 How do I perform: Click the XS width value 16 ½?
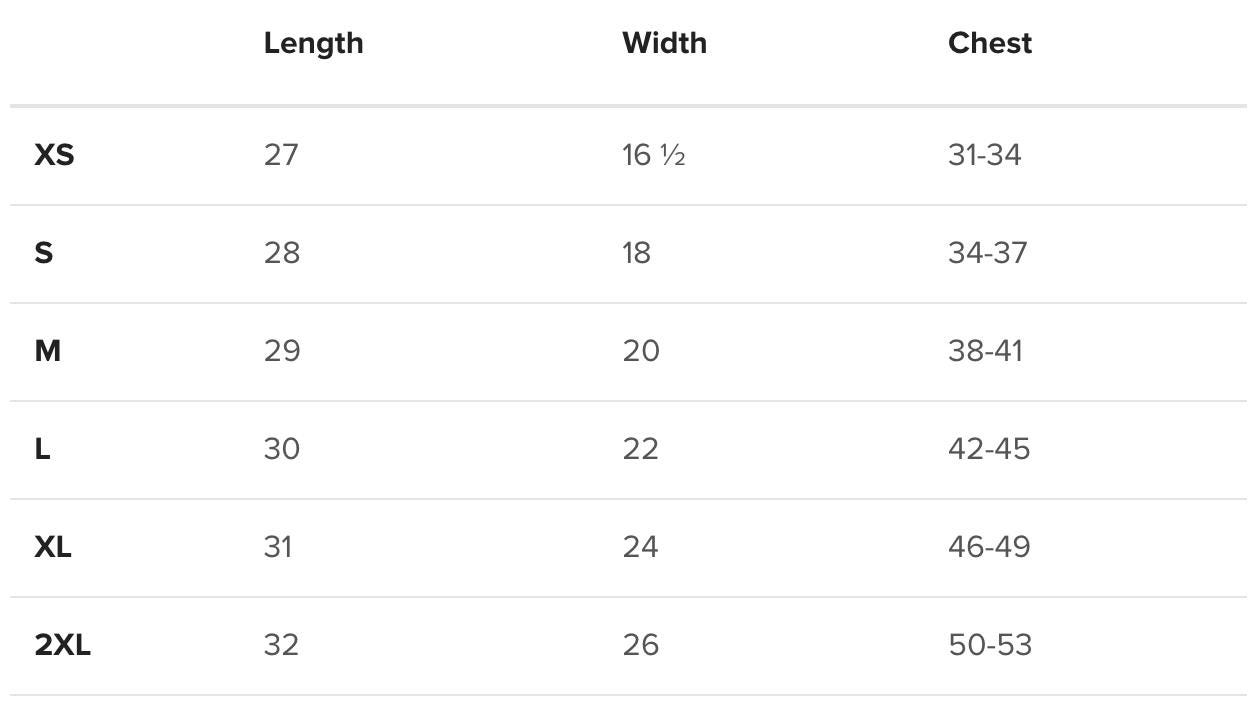point(653,155)
